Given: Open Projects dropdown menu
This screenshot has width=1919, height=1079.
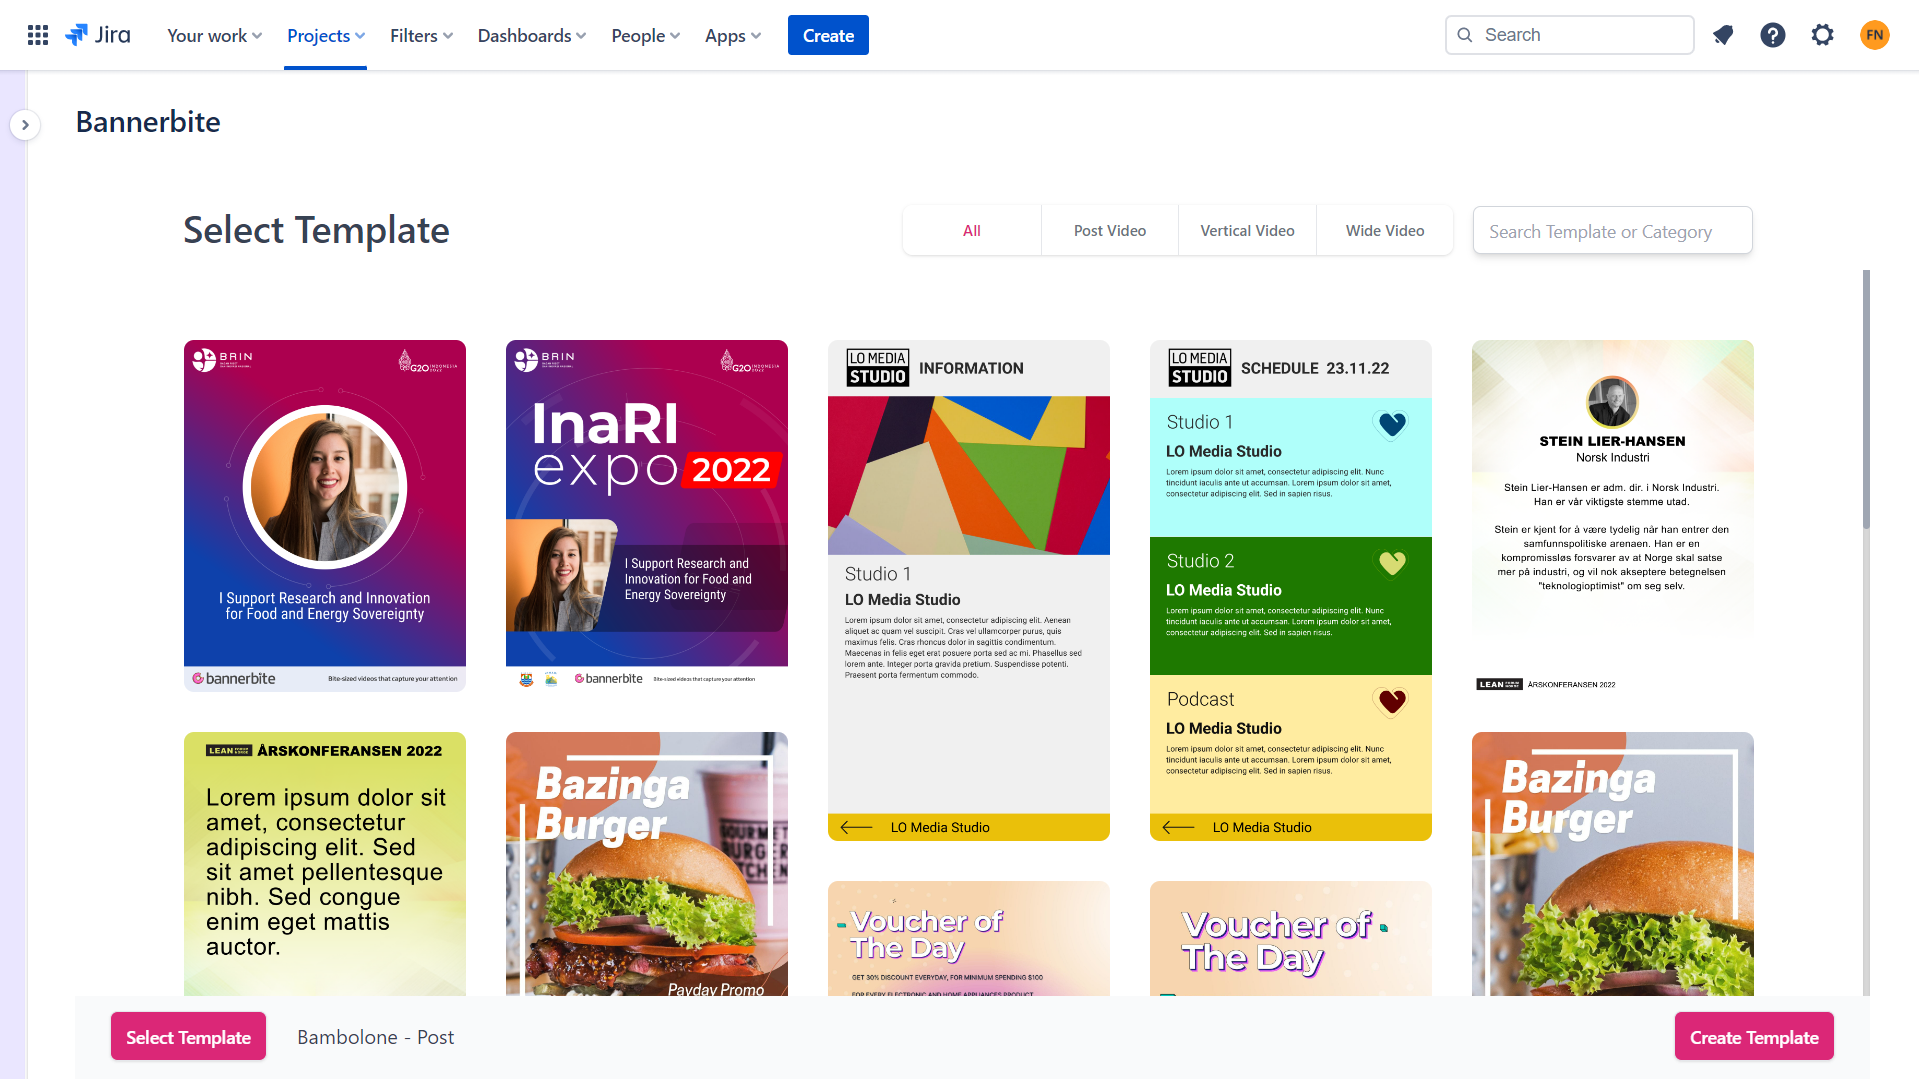Looking at the screenshot, I should (x=326, y=35).
